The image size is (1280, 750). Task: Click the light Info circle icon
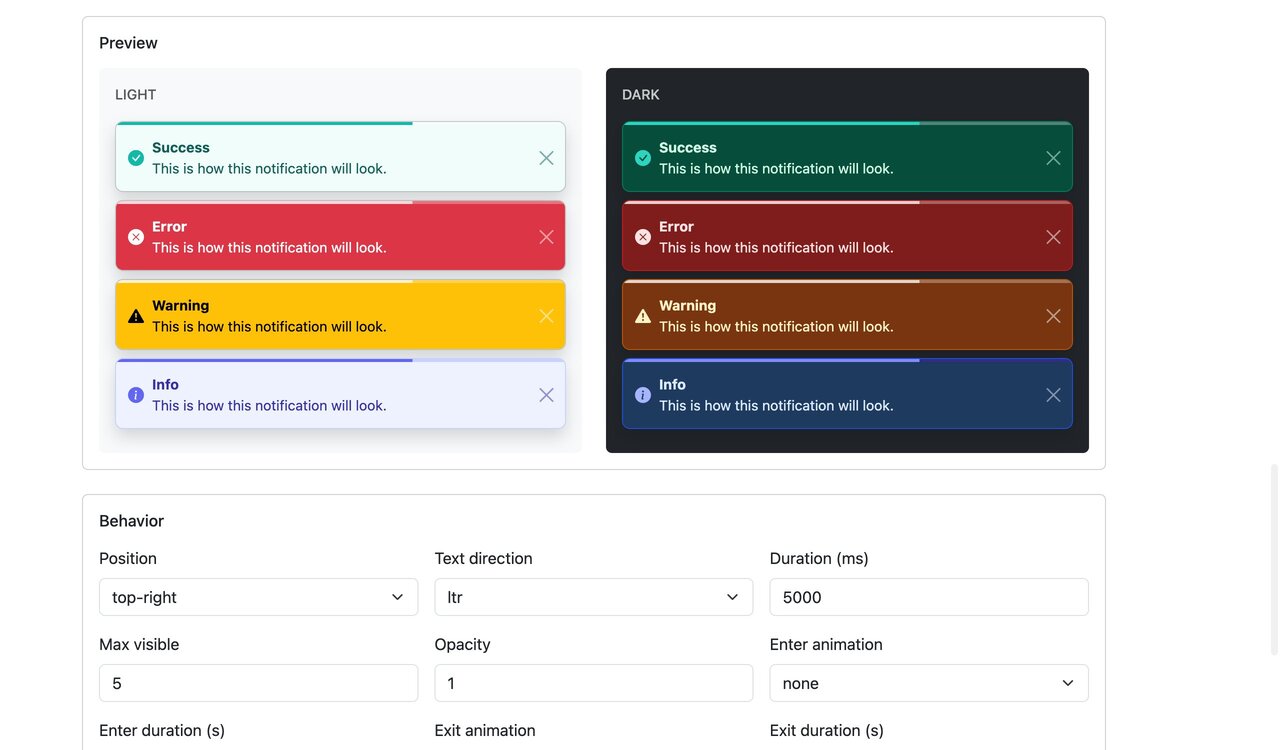tap(136, 395)
